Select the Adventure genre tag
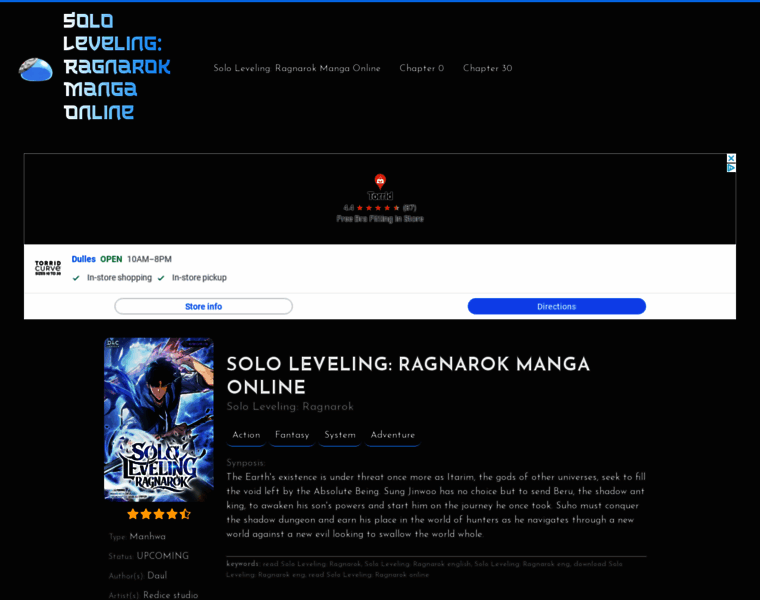760x600 pixels. click(x=393, y=435)
